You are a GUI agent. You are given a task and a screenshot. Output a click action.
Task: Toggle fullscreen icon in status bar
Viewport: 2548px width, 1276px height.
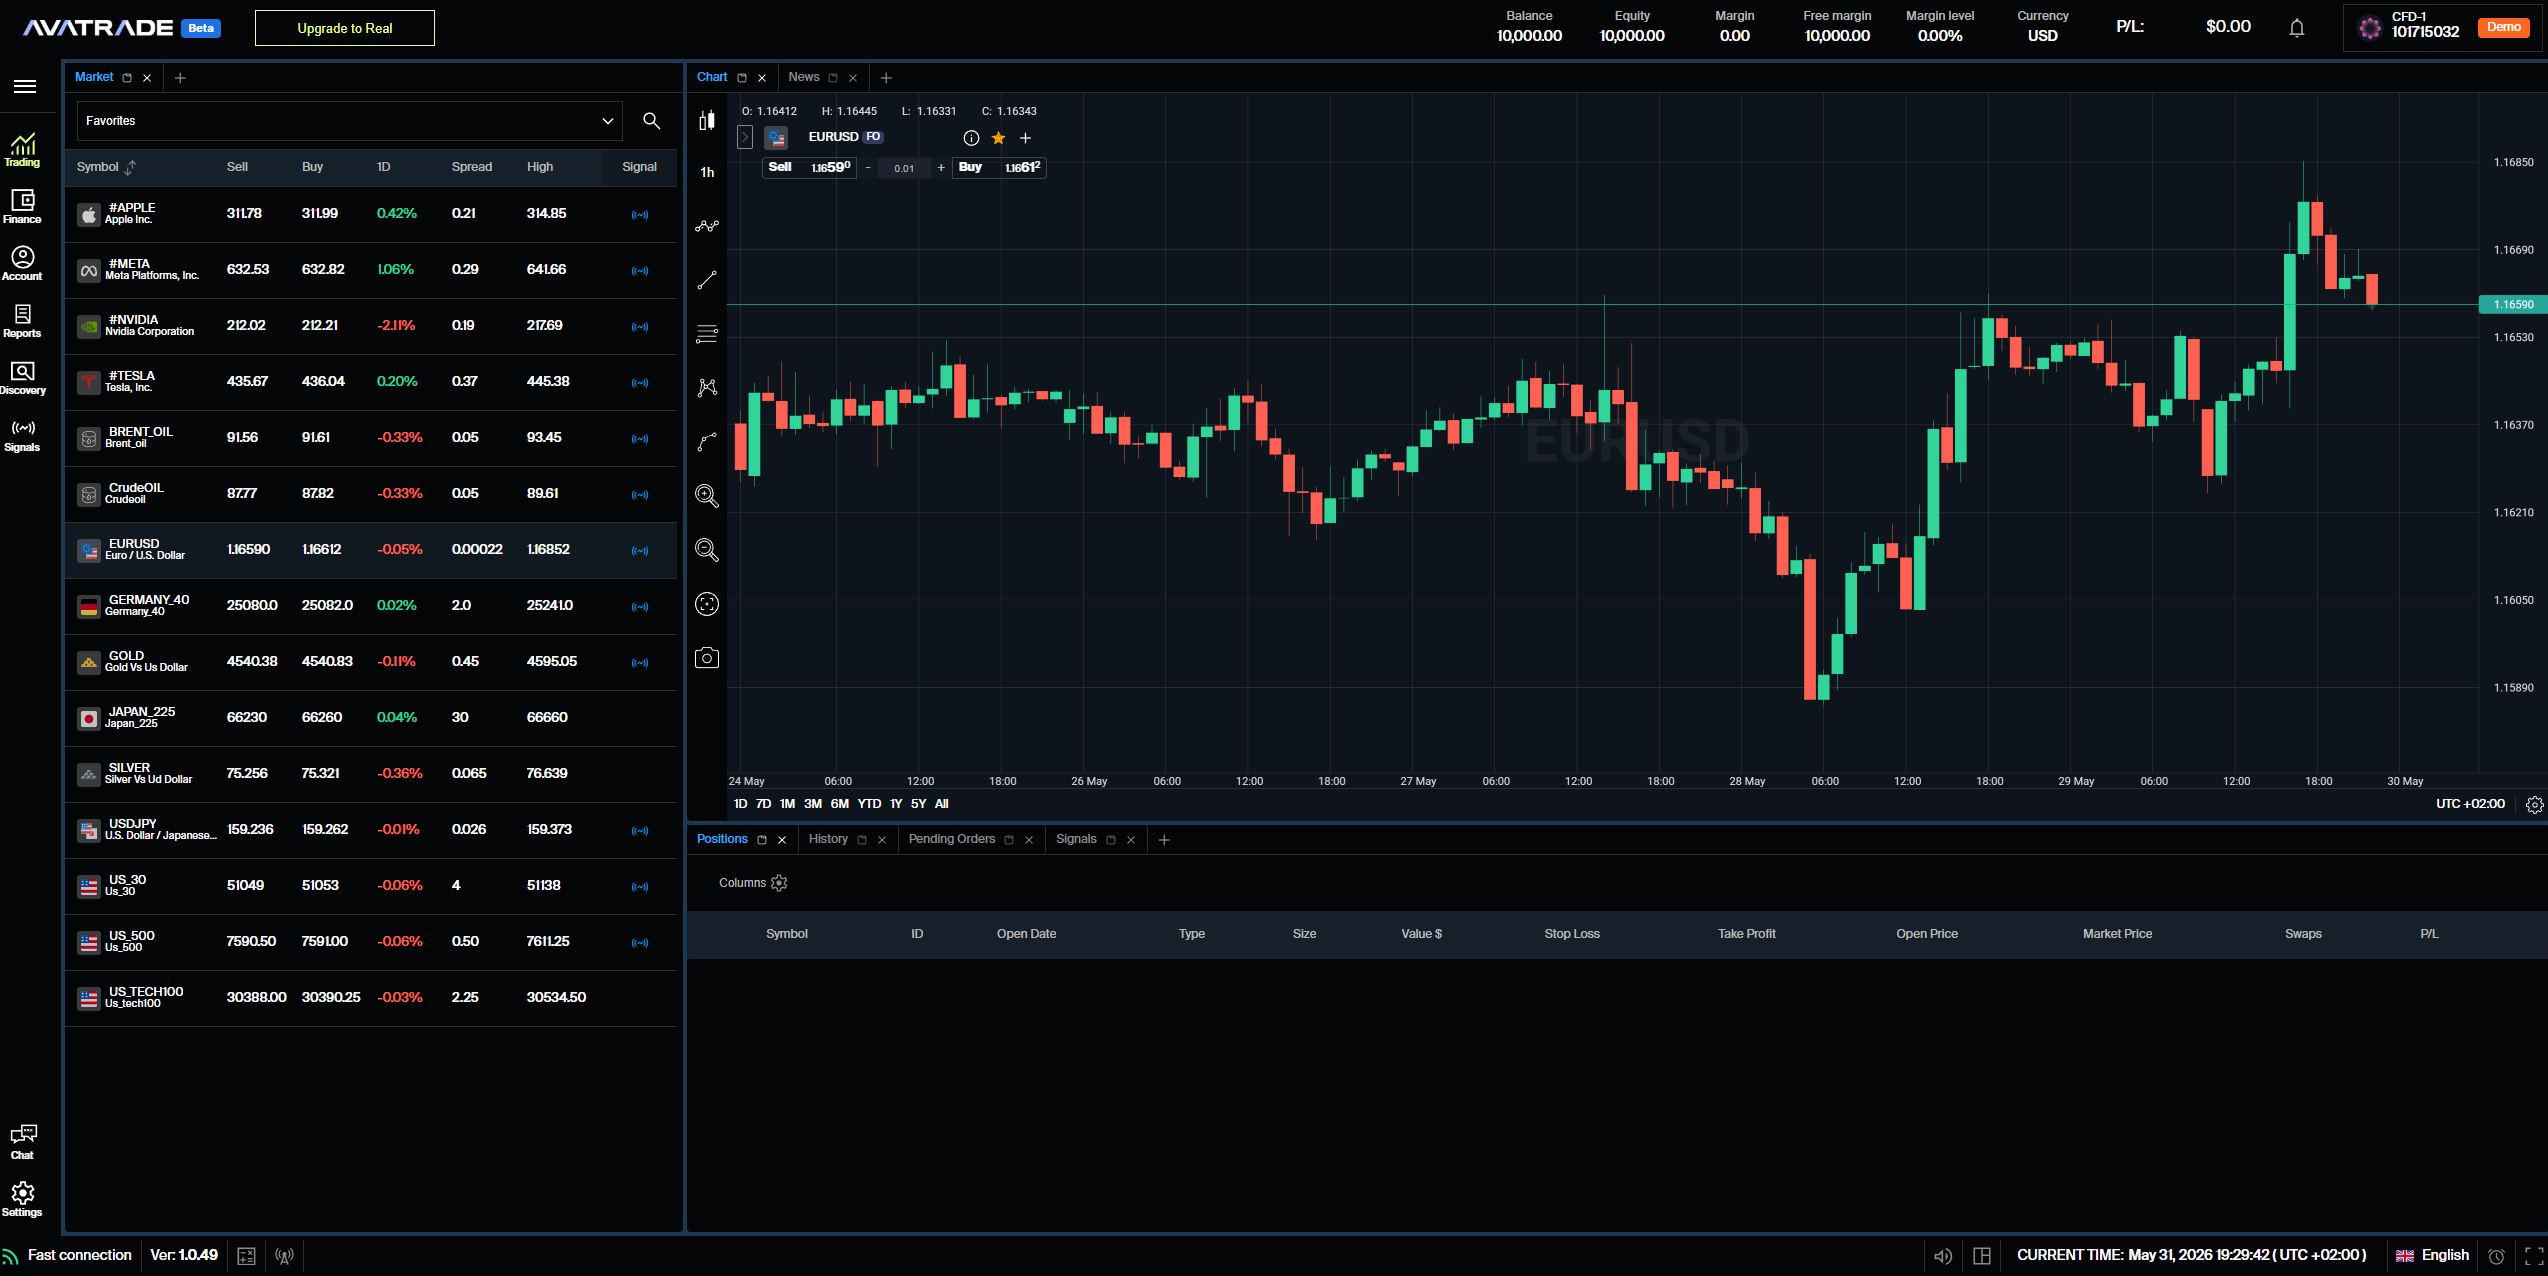click(2534, 1256)
